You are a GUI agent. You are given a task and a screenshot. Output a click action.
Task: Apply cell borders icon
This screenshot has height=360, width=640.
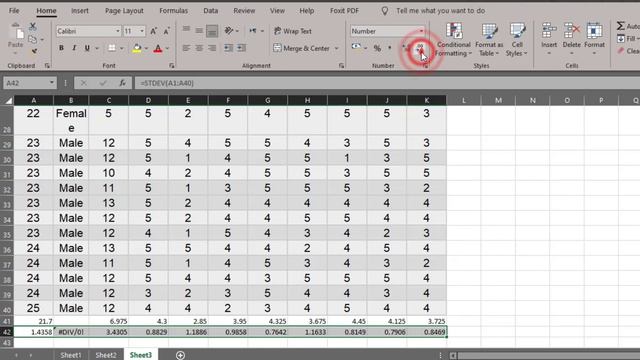[x=111, y=48]
